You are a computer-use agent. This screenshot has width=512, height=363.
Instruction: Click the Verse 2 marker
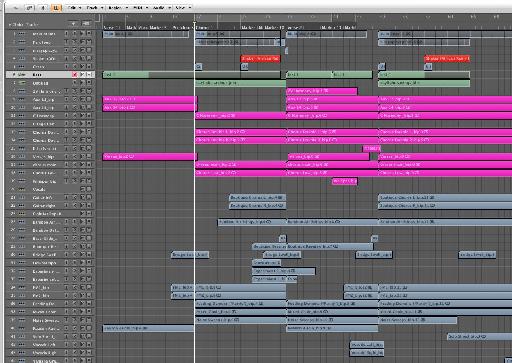click(295, 27)
